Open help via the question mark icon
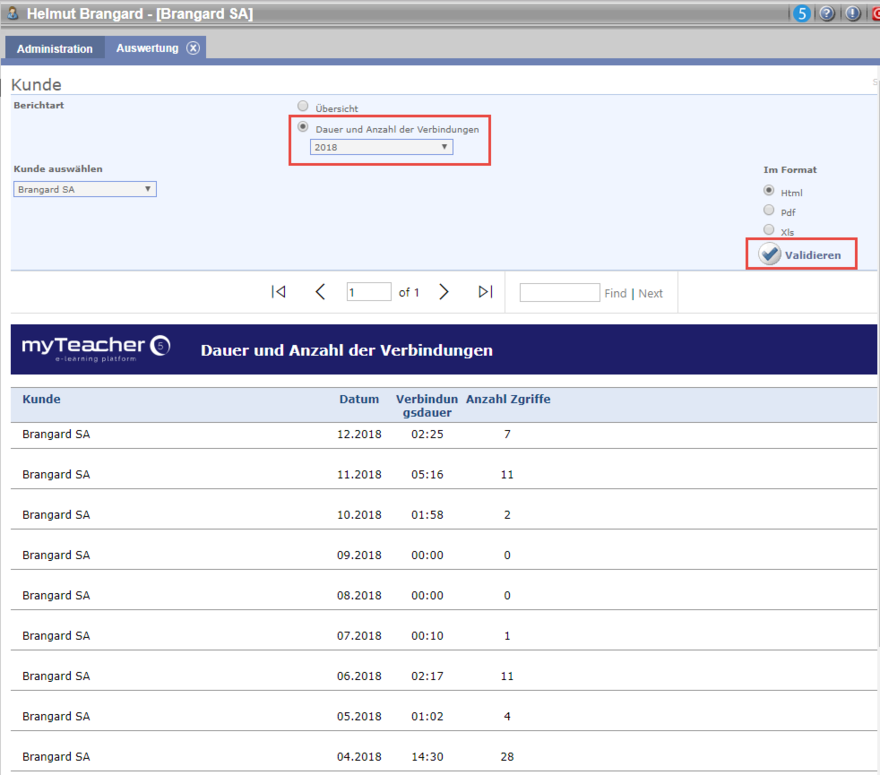 coord(827,14)
